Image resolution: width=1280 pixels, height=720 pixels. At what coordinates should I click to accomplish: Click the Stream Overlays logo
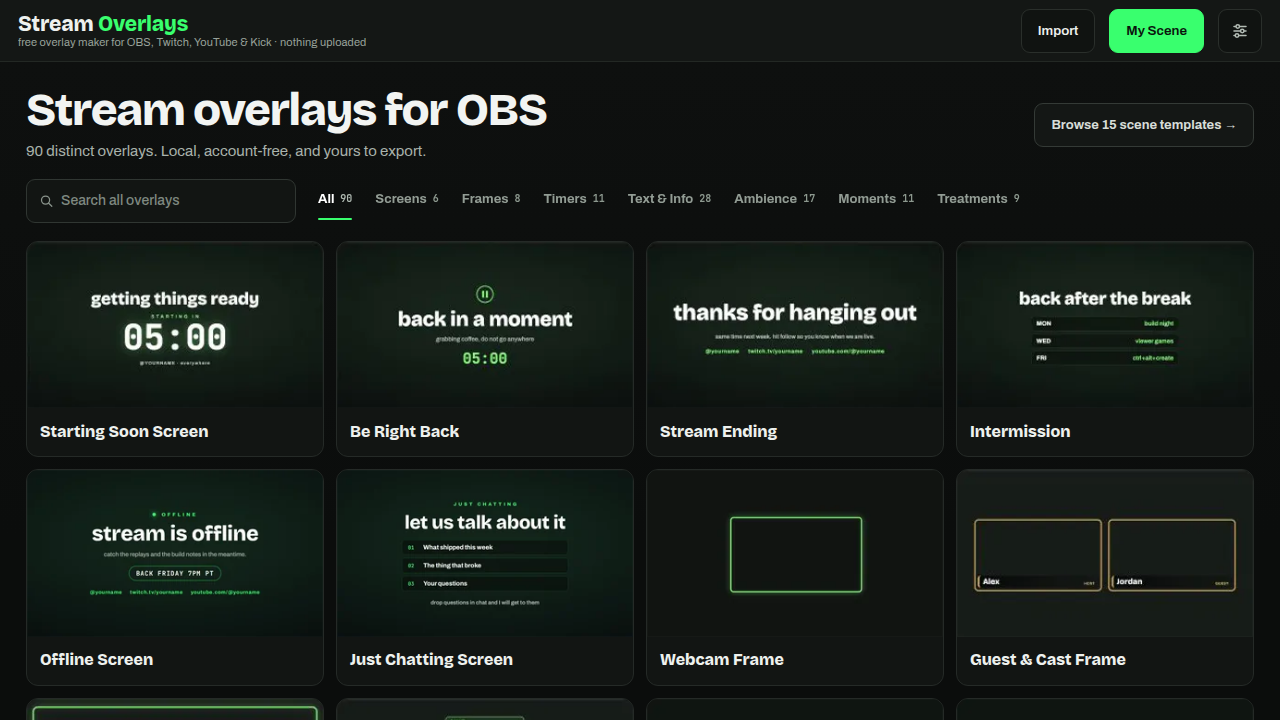click(103, 24)
